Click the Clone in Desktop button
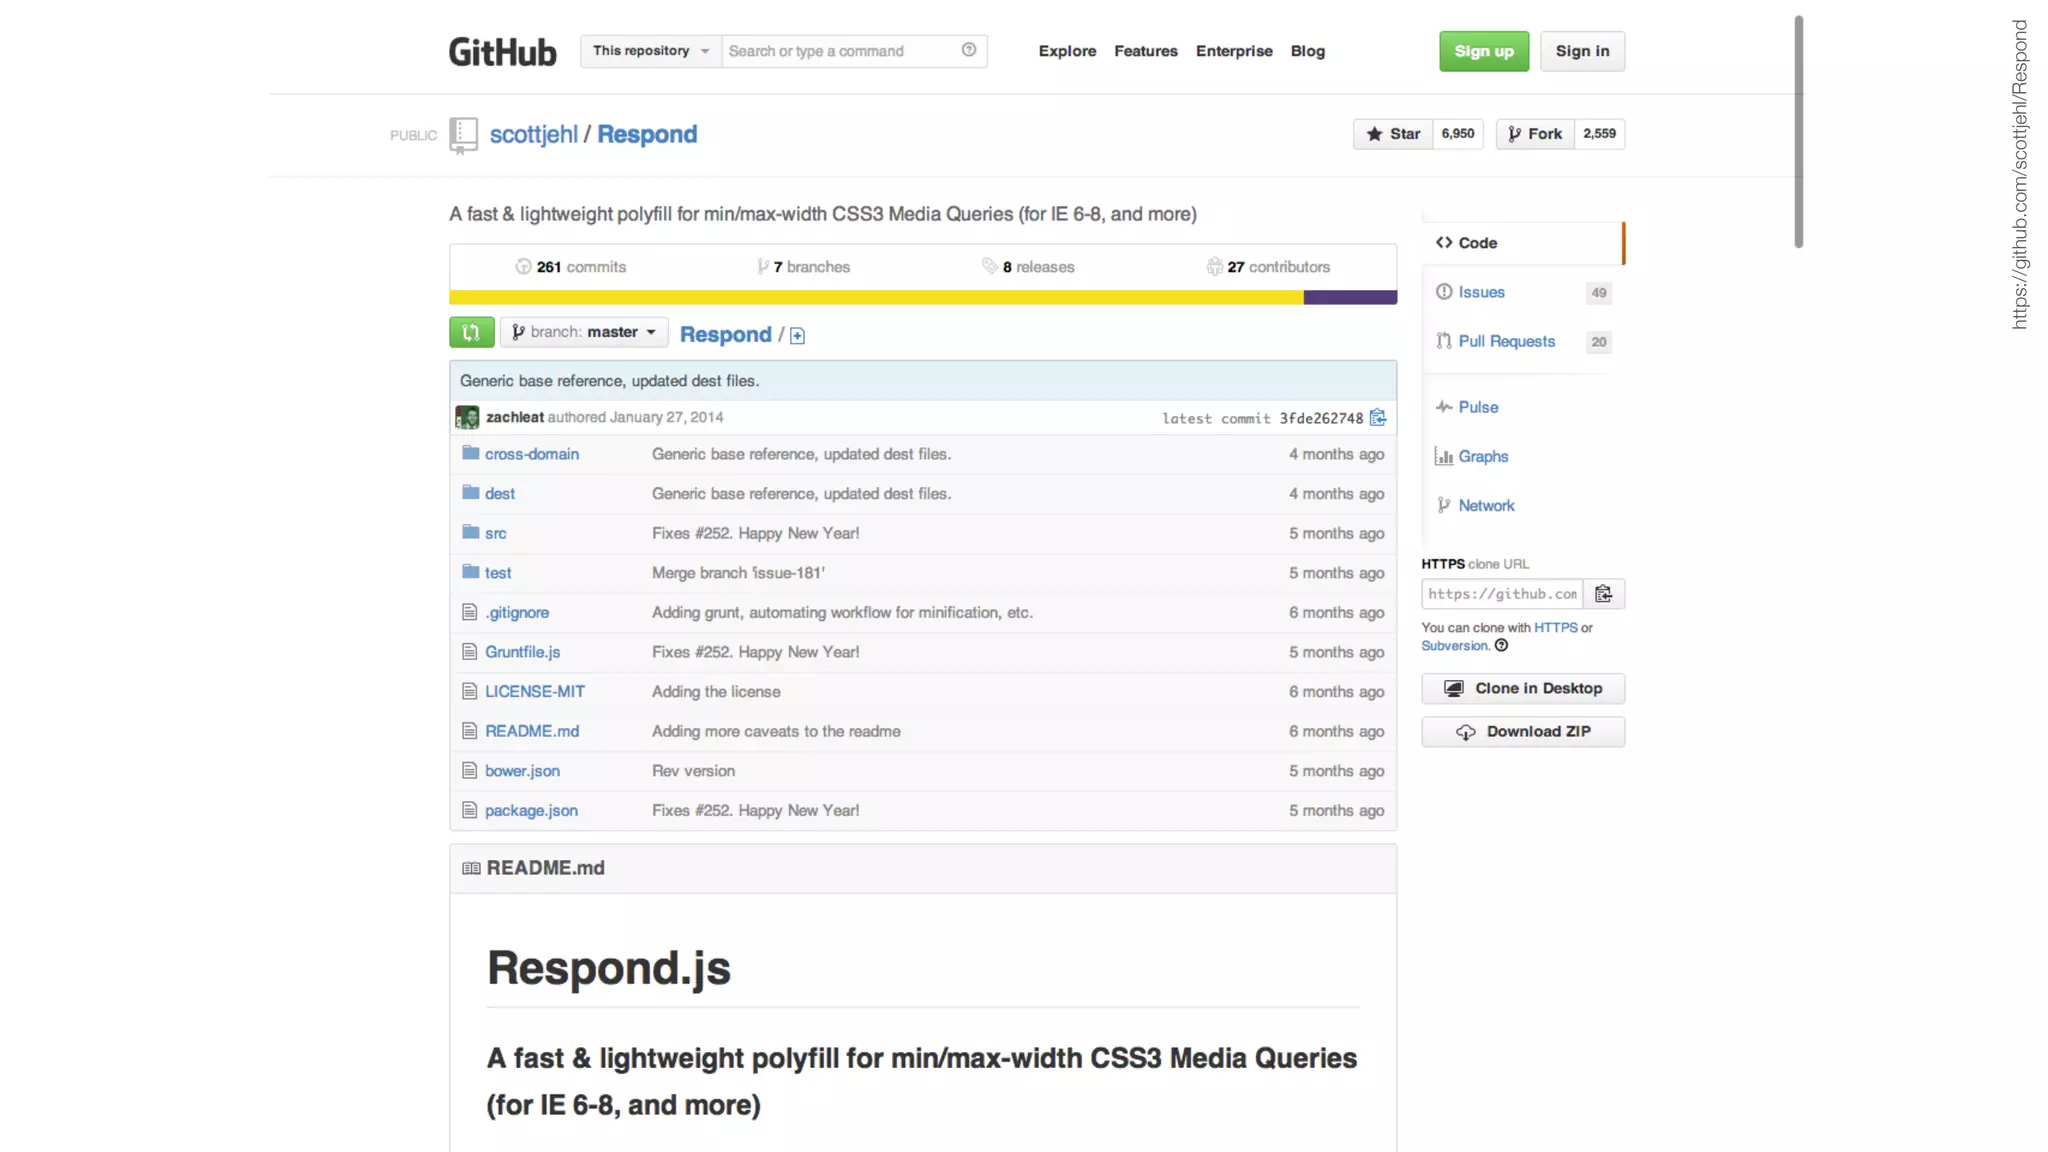This screenshot has height=1152, width=2048. point(1523,688)
